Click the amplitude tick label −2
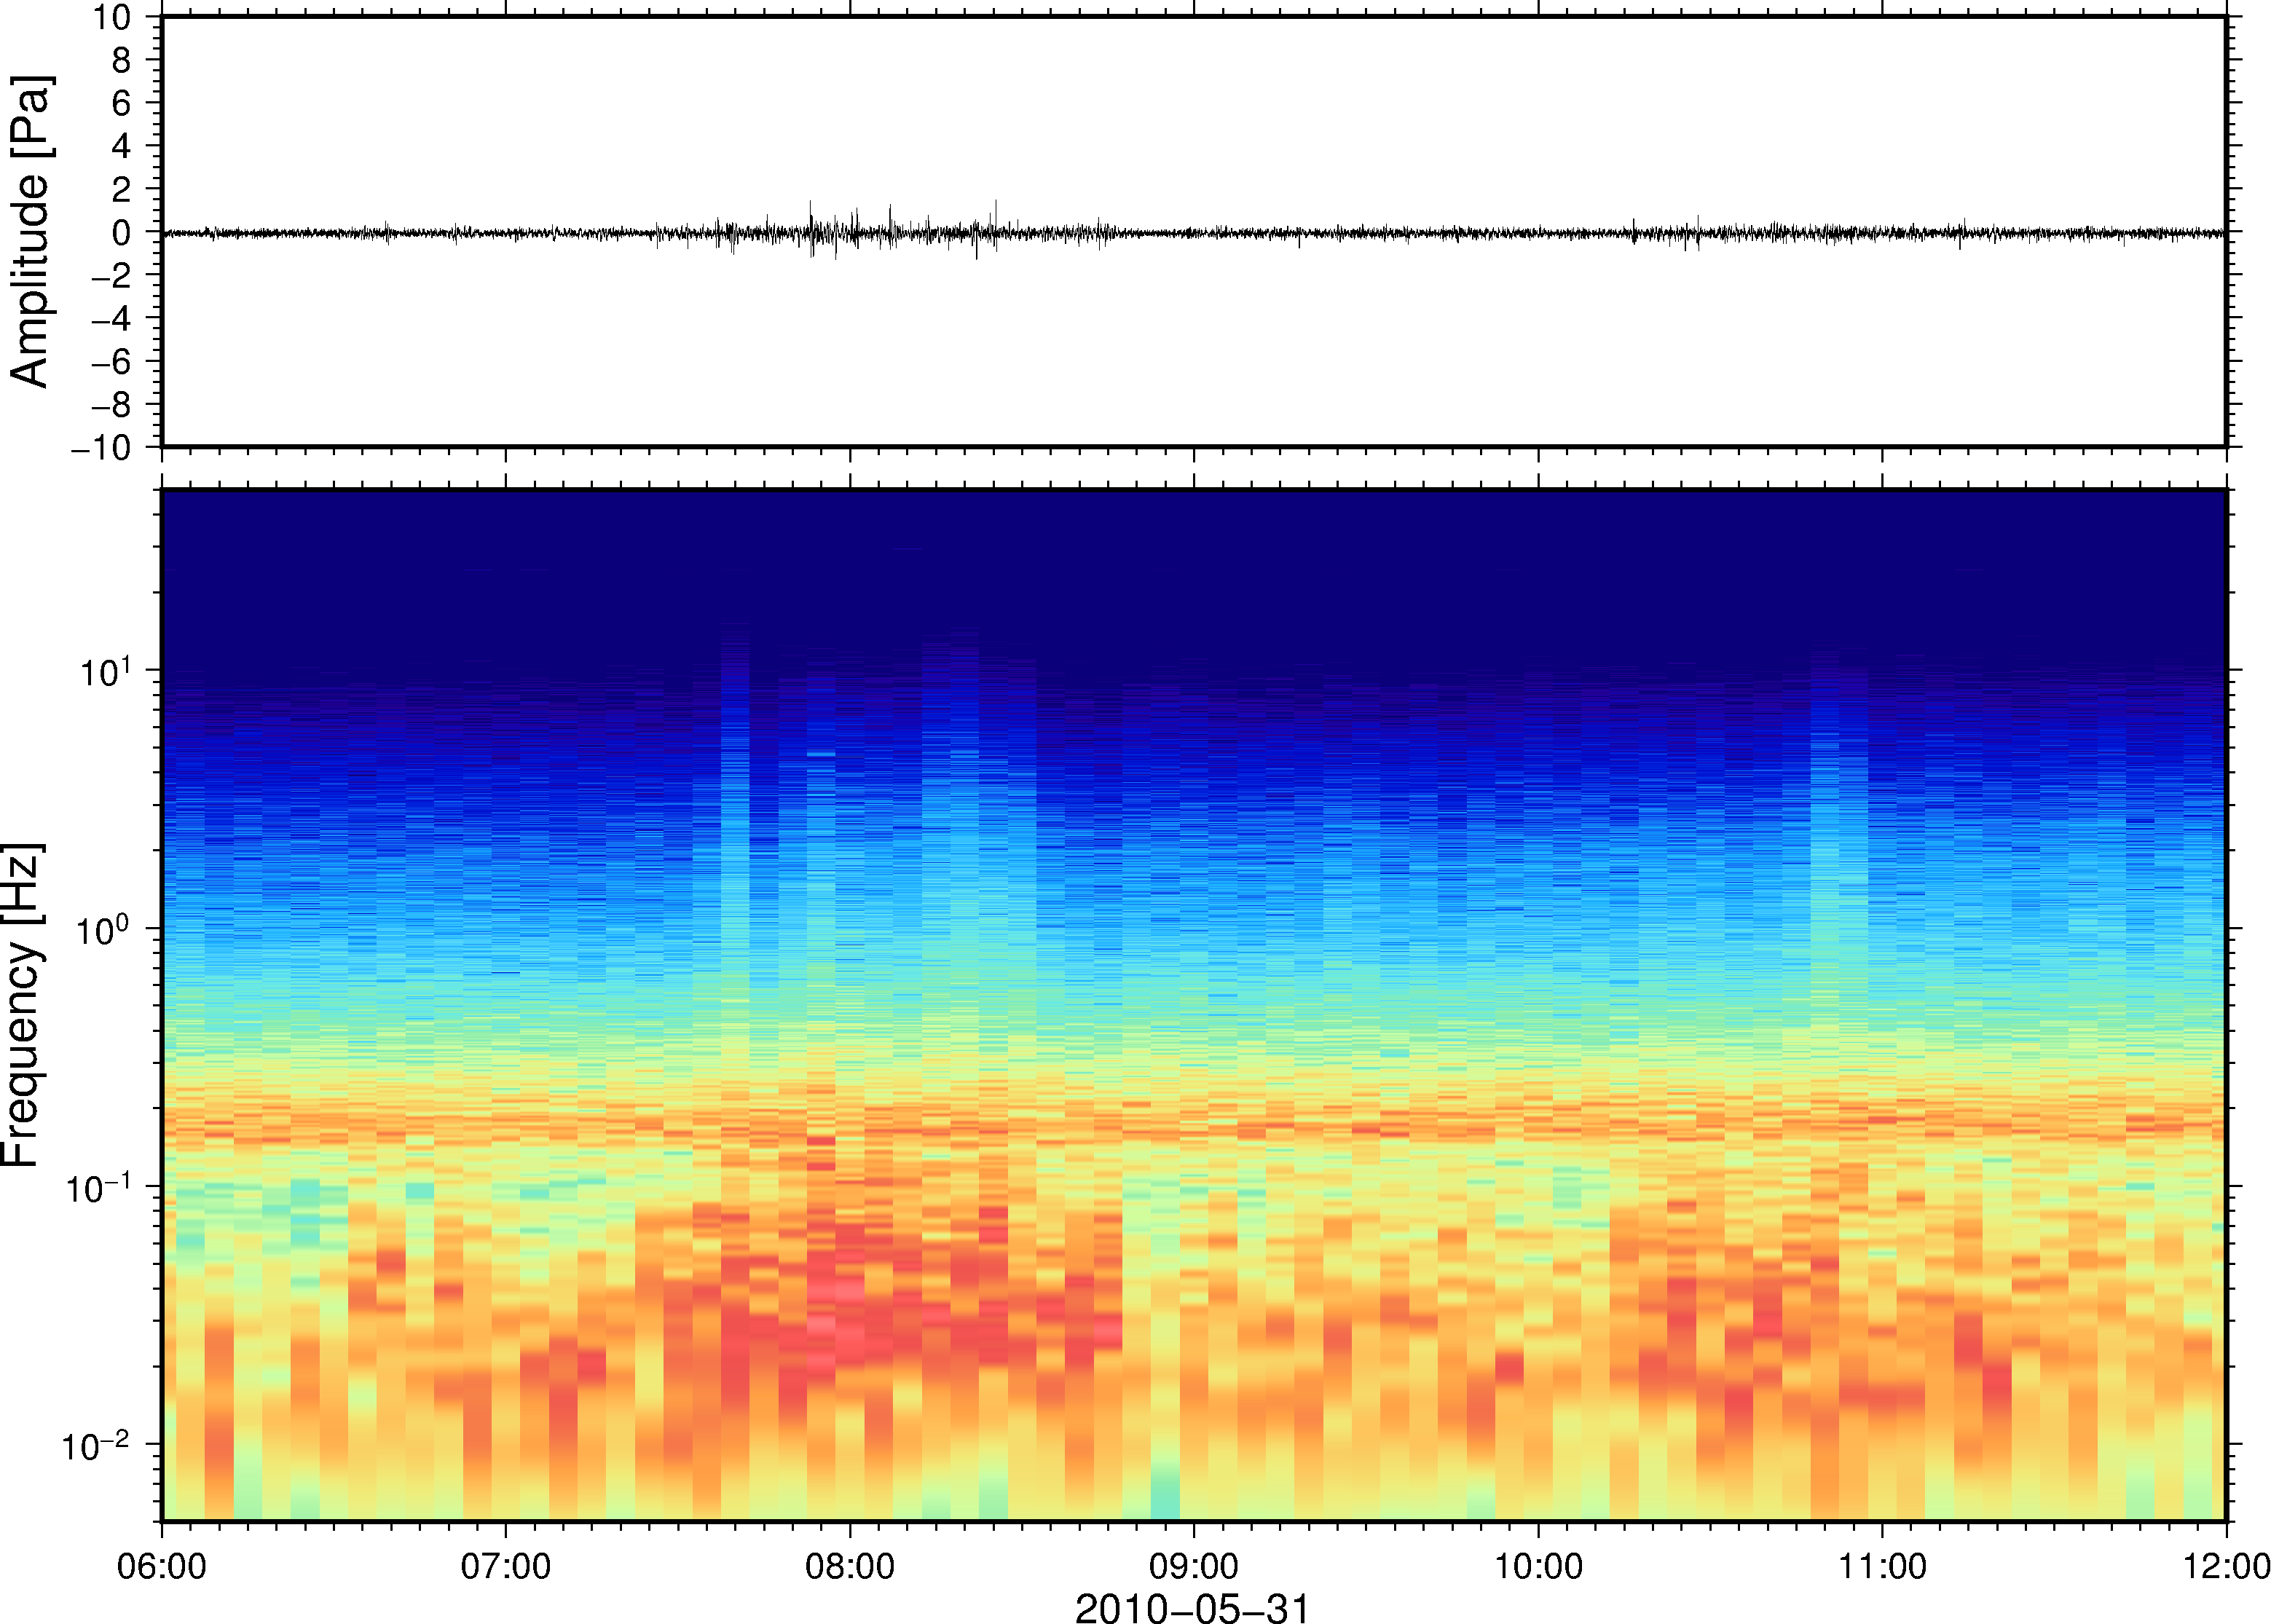This screenshot has width=2271, height=1624. coord(112,275)
